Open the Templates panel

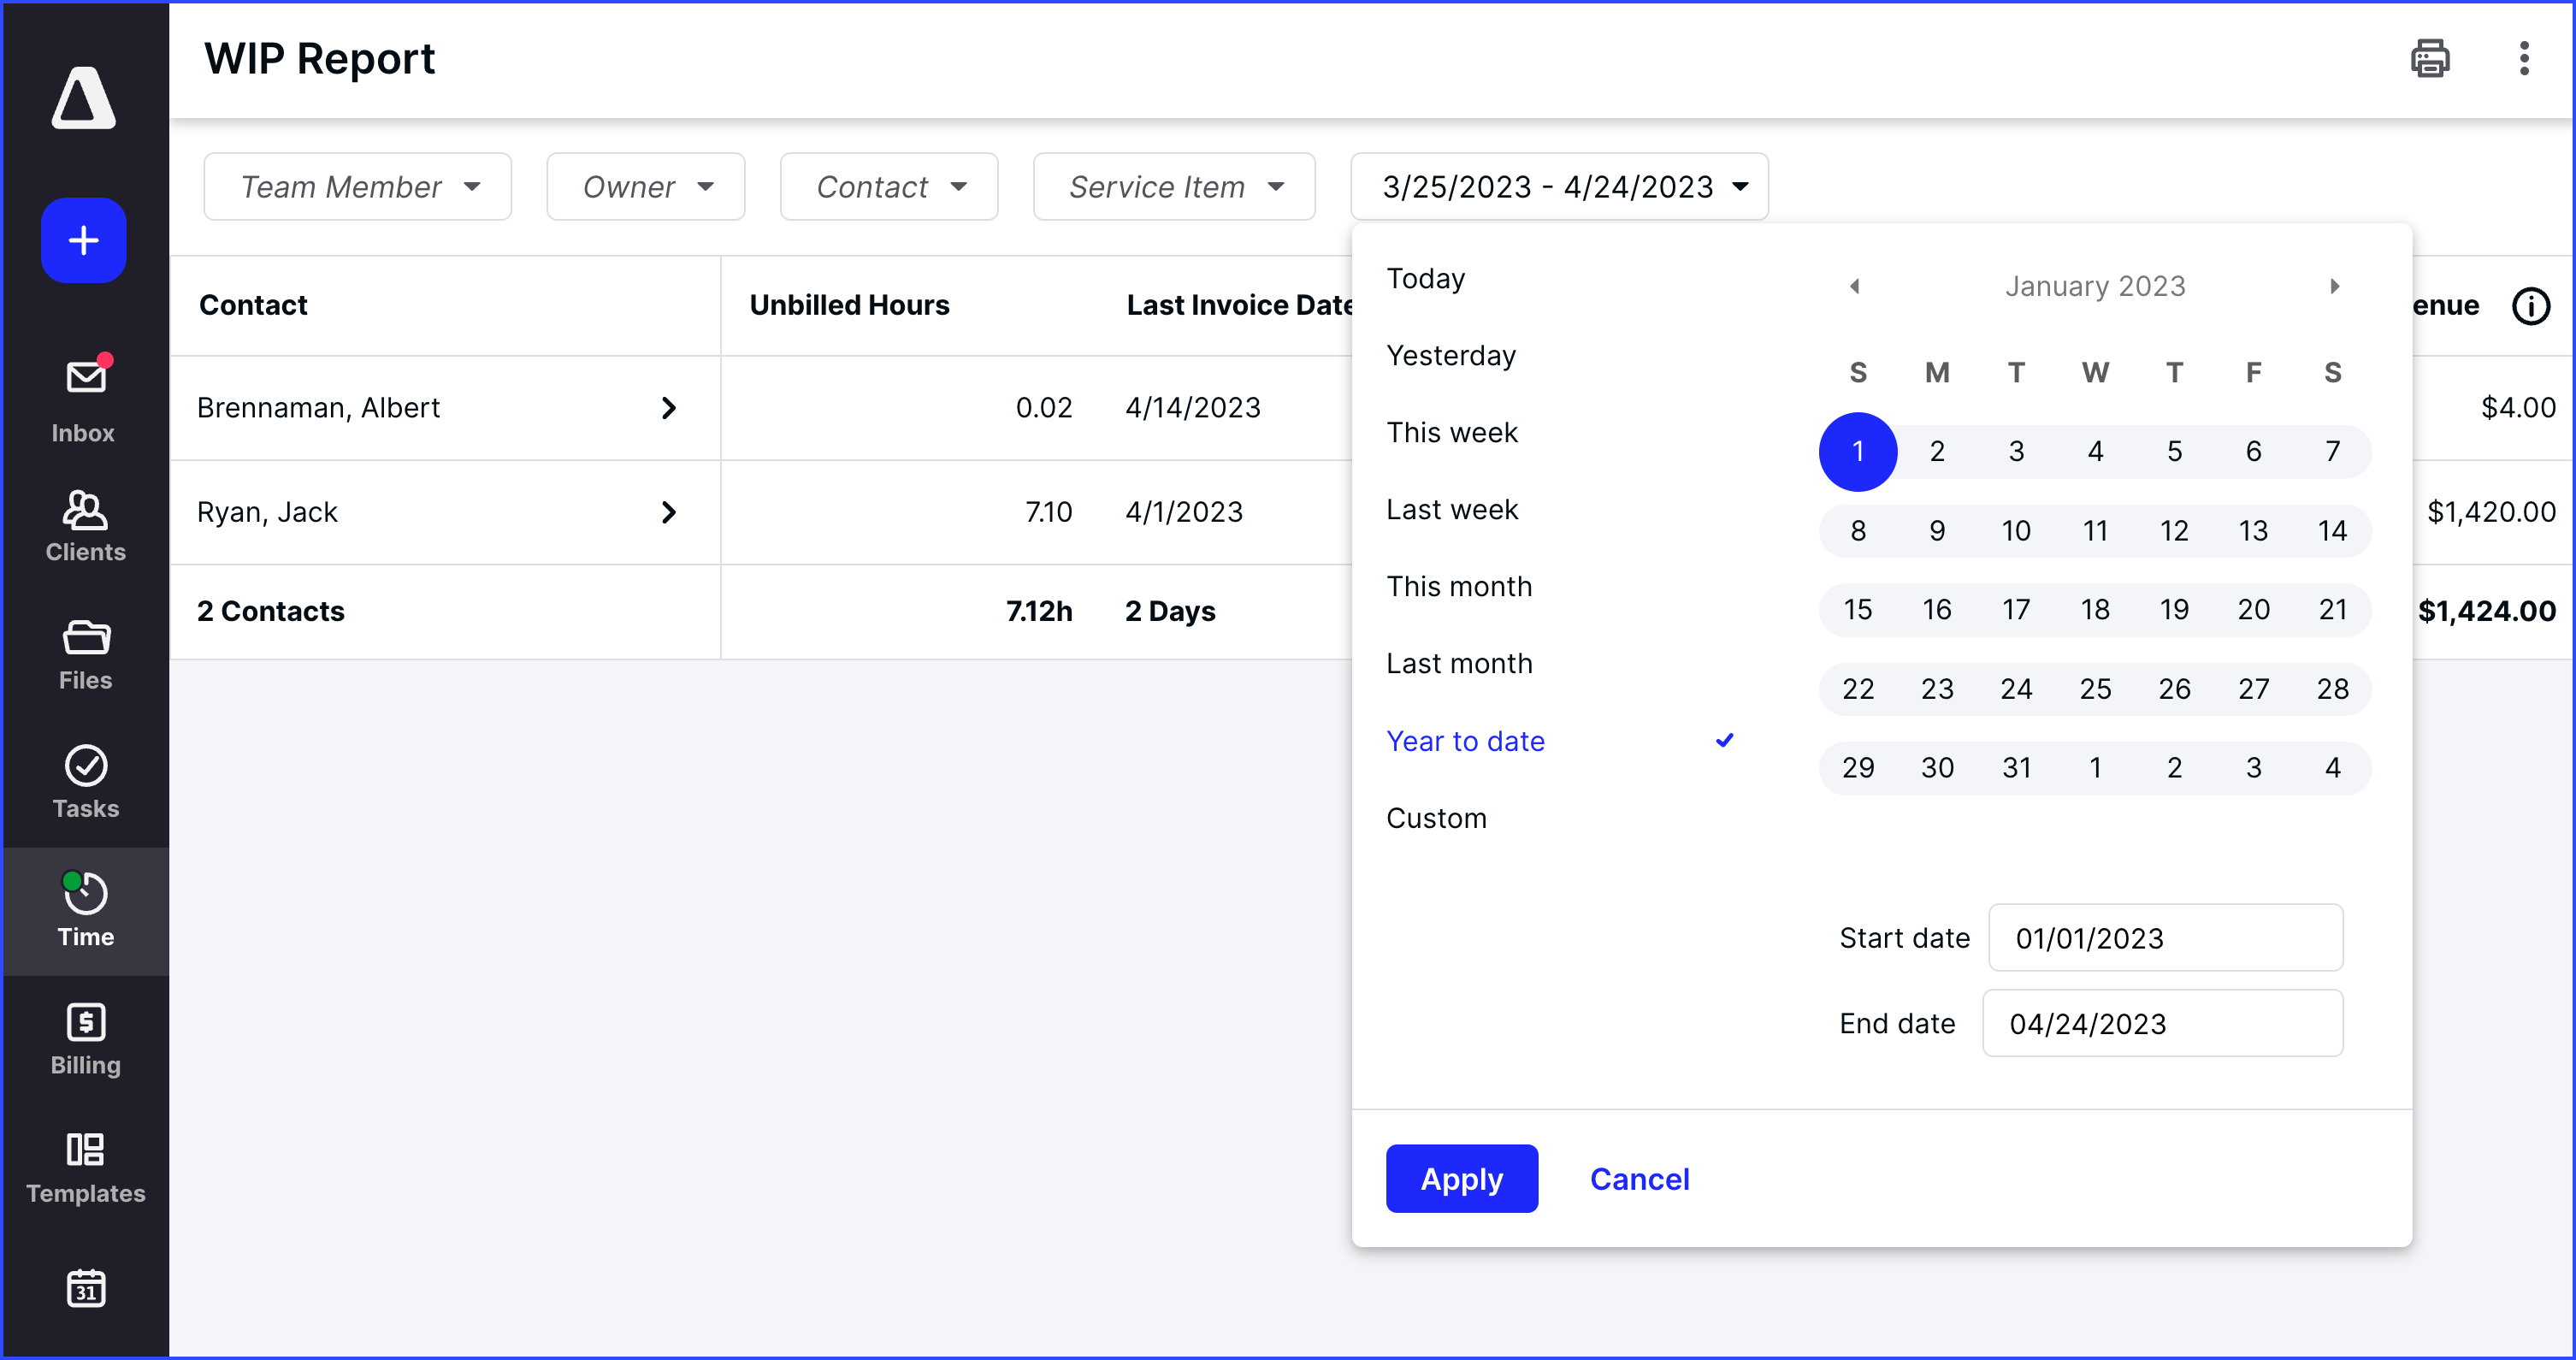84,1165
